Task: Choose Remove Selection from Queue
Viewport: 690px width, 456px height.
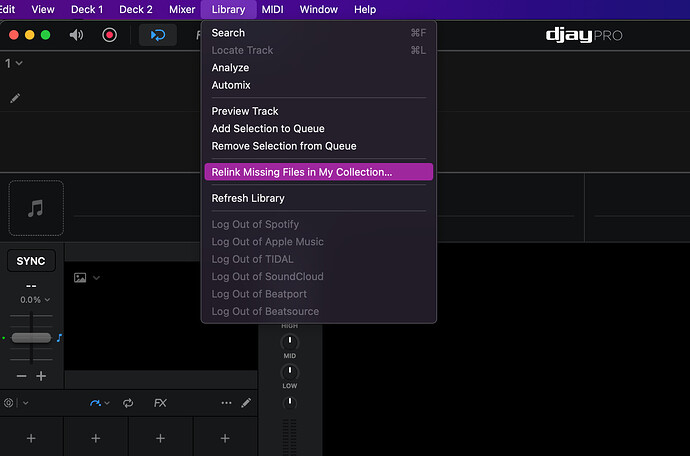Action: pyautogui.click(x=319, y=146)
